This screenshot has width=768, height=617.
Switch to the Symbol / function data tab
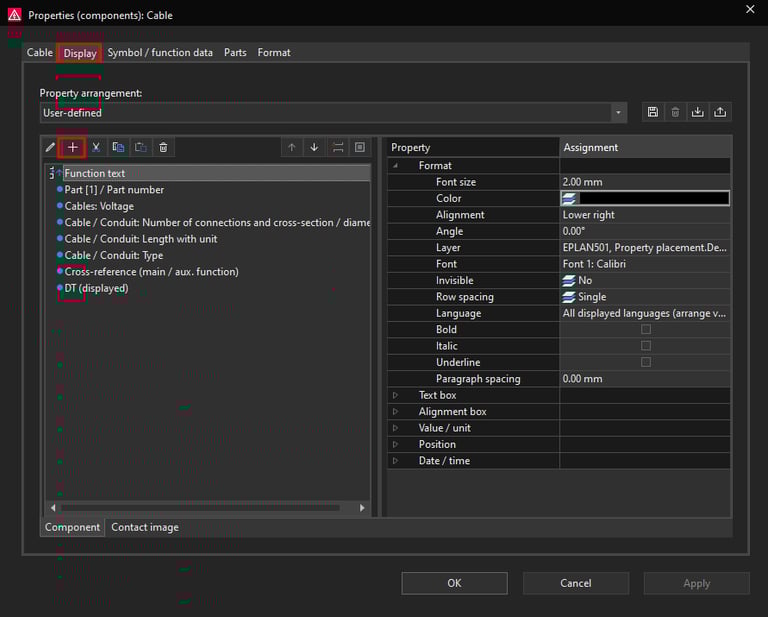[x=160, y=53]
